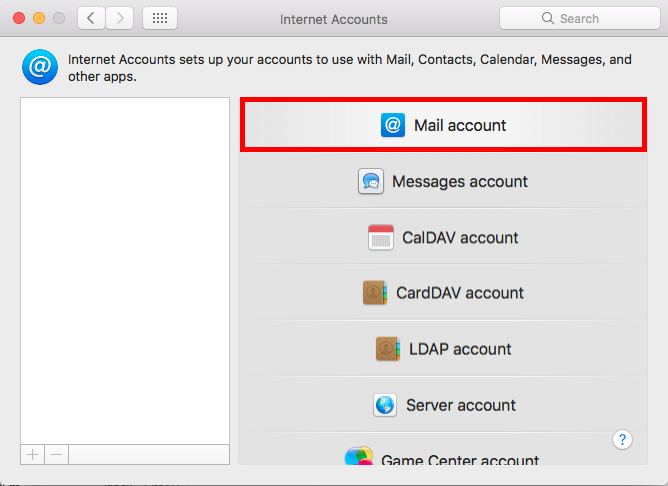The height and width of the screenshot is (486, 668).
Task: Select the Mail account option
Action: pyautogui.click(x=459, y=126)
